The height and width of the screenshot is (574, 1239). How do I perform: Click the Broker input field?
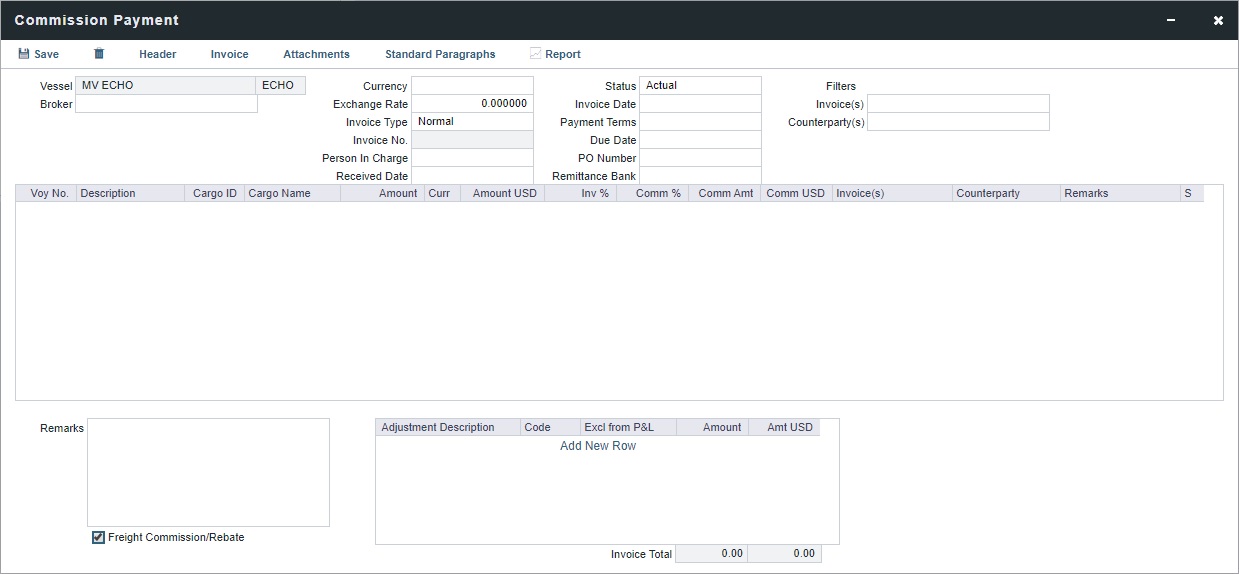(x=166, y=104)
